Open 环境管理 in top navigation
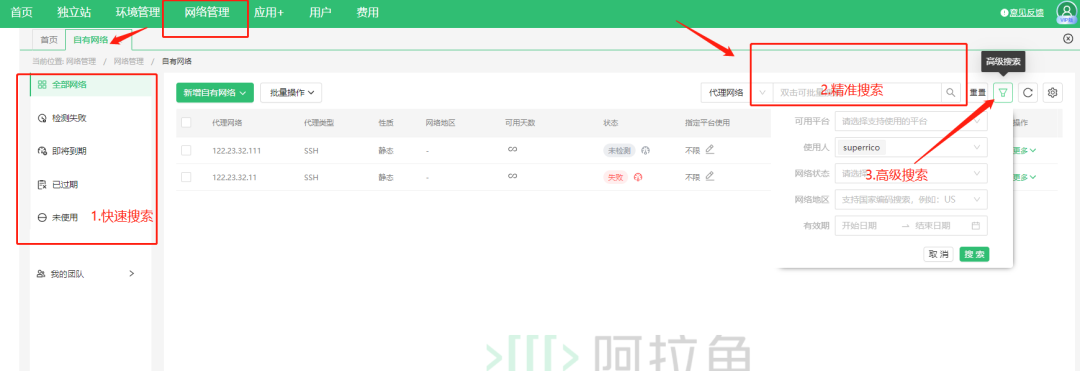 point(138,12)
